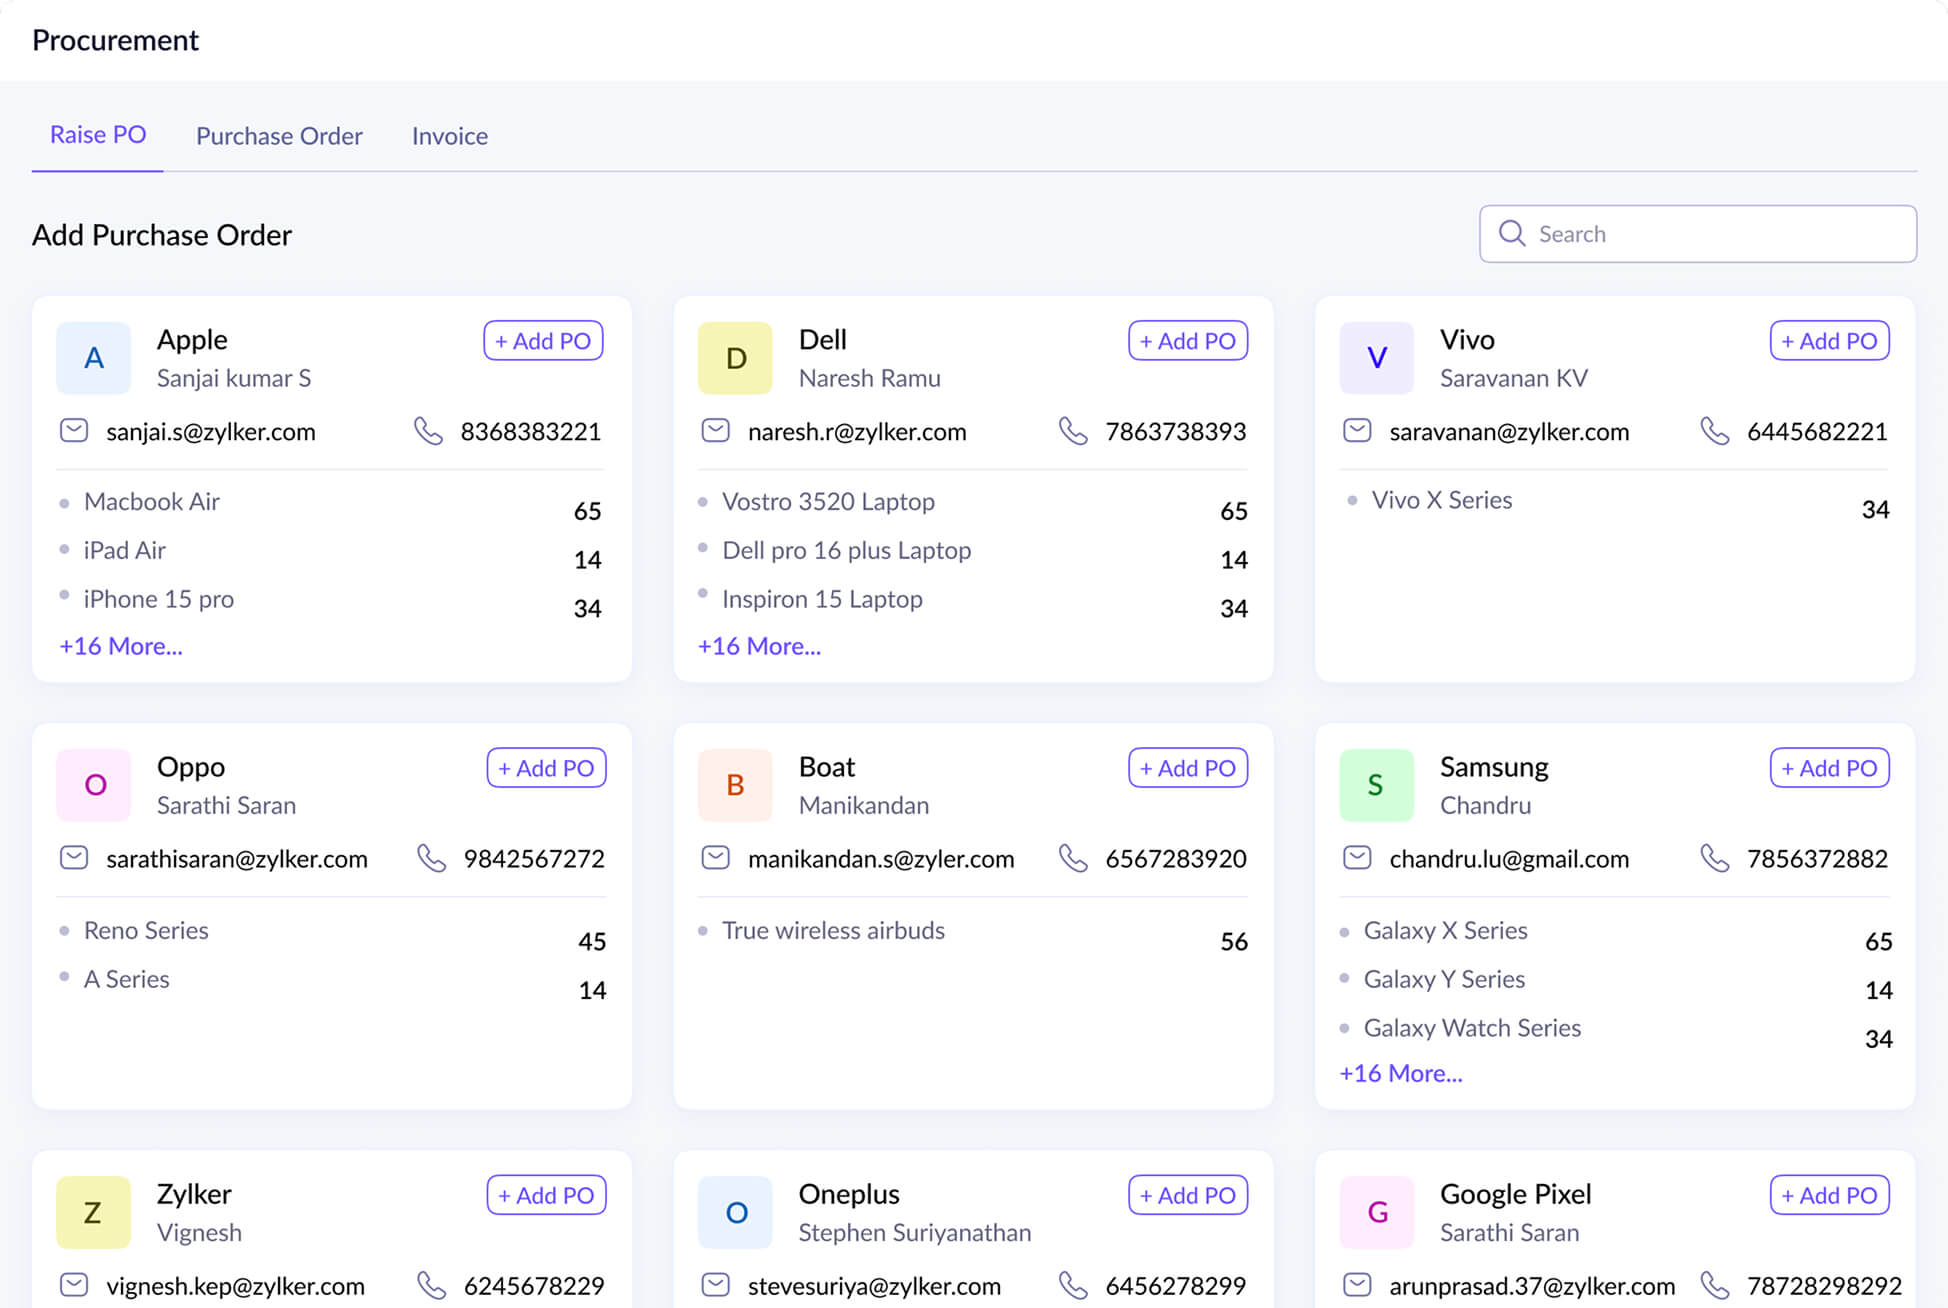Click the phone icon beside 78728298292
Screen dimensions: 1948x1308
(1715, 1285)
